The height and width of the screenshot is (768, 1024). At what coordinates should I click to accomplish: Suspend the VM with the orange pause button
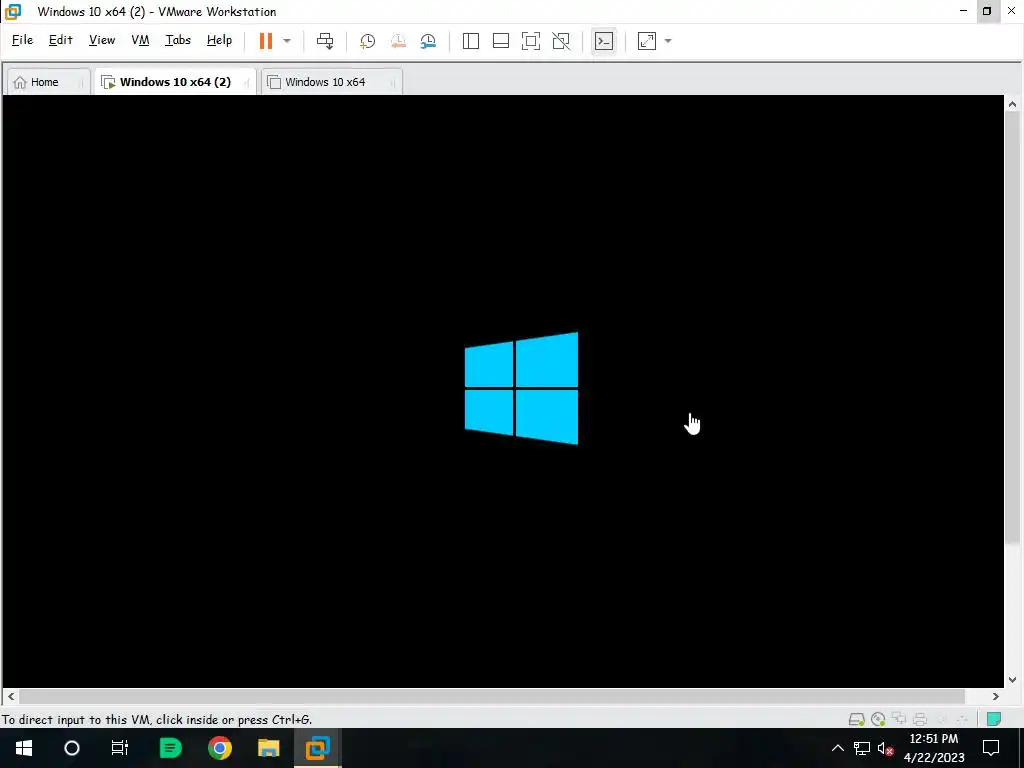(265, 40)
